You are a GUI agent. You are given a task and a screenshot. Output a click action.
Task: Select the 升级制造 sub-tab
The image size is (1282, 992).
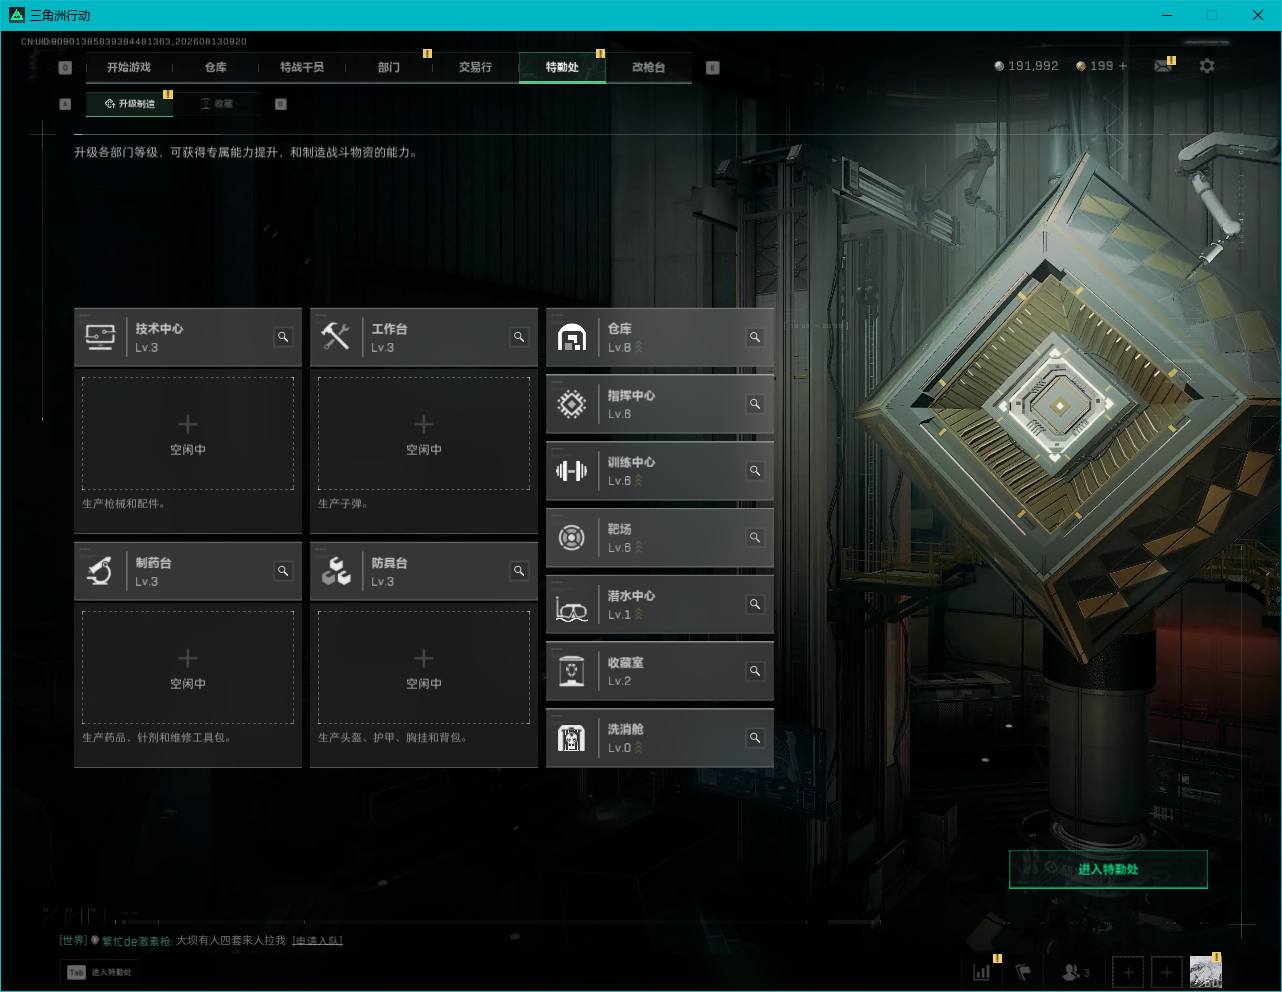click(129, 103)
